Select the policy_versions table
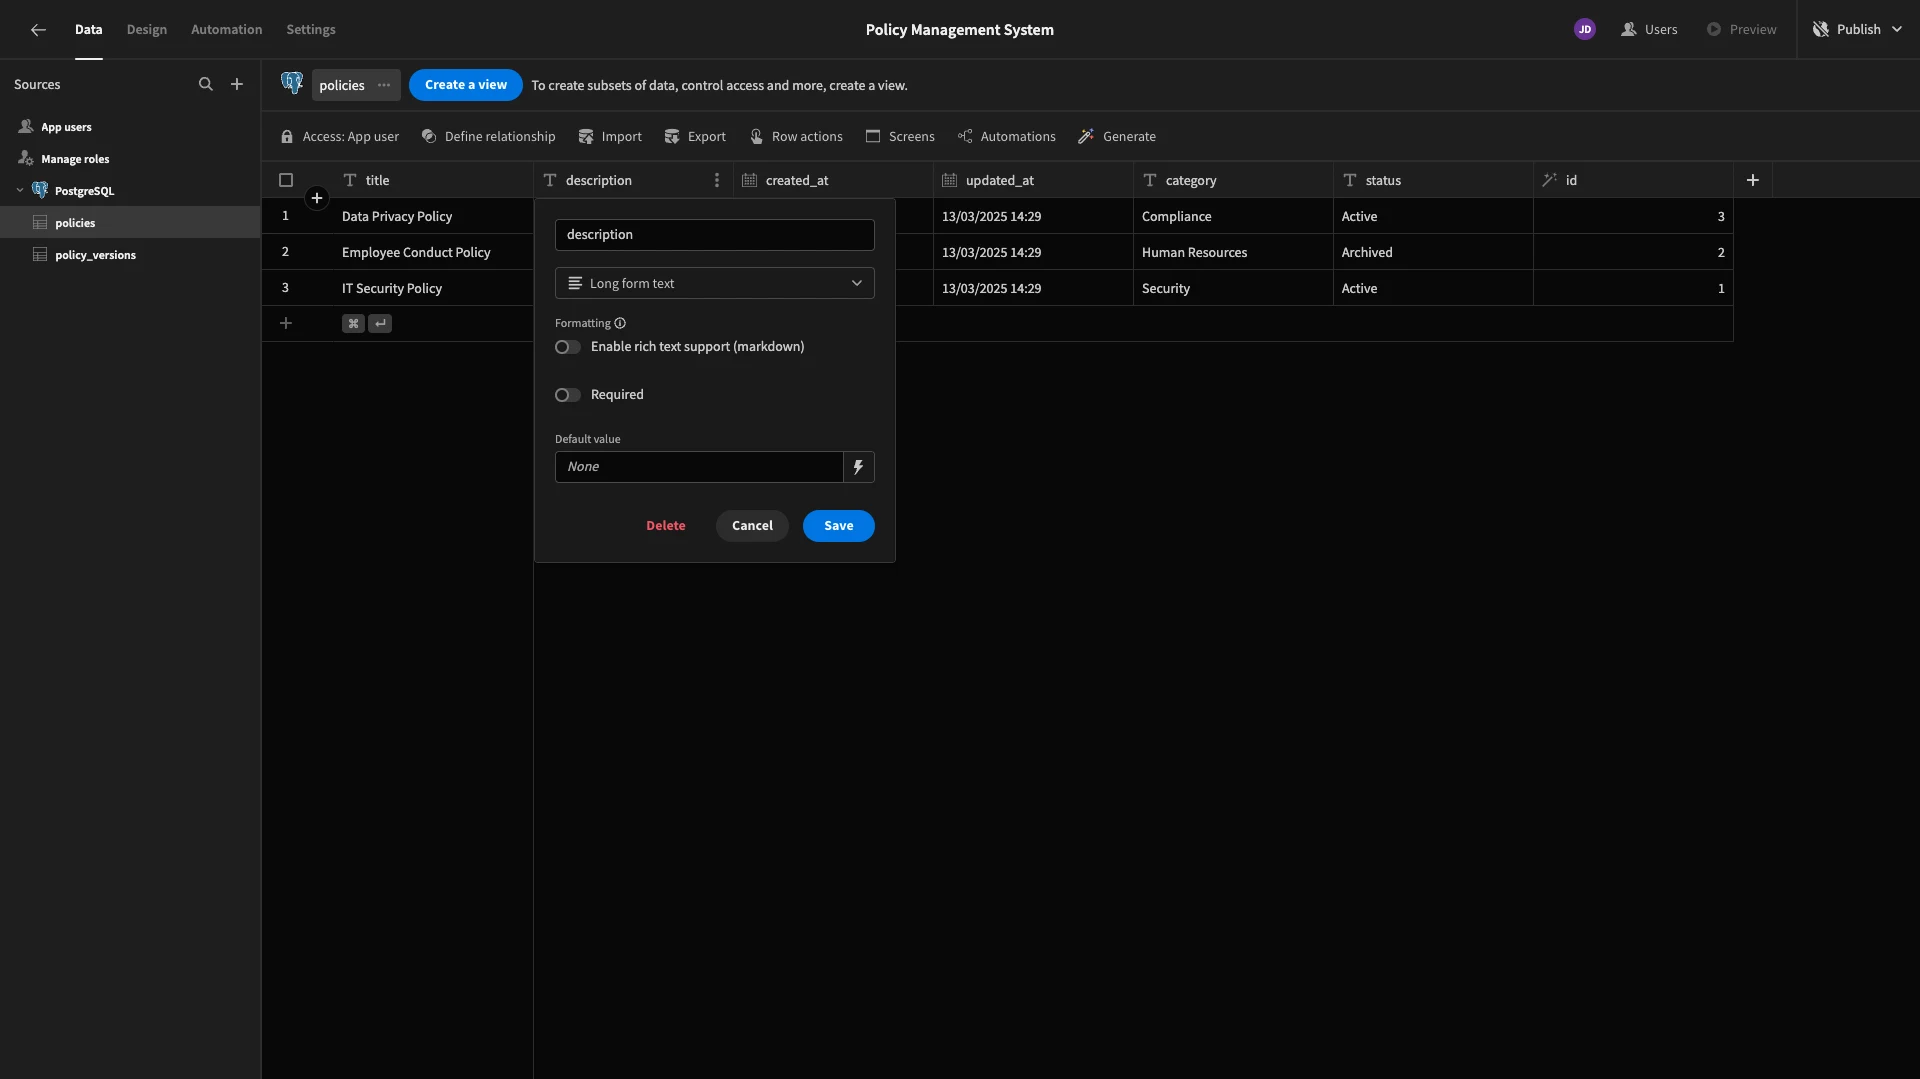The height and width of the screenshot is (1079, 1920). 130,255
